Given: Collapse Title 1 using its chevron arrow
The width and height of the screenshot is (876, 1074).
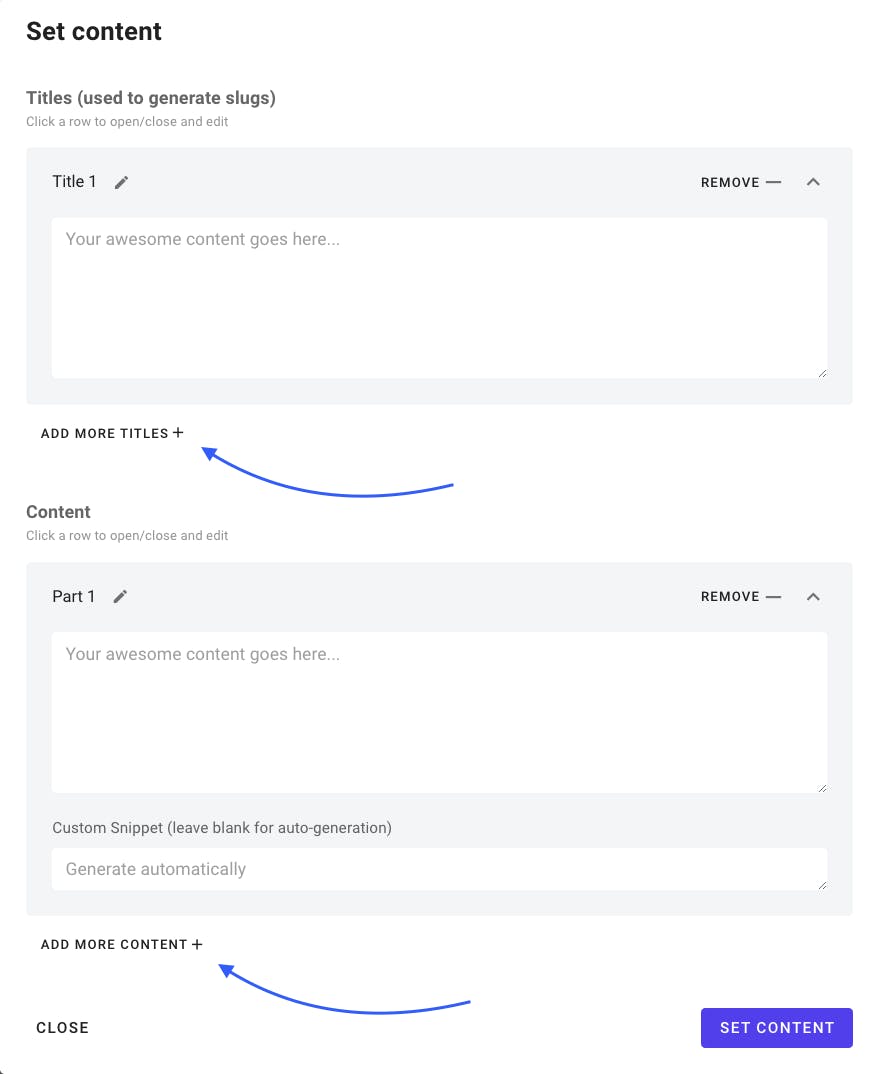Looking at the screenshot, I should tap(813, 182).
